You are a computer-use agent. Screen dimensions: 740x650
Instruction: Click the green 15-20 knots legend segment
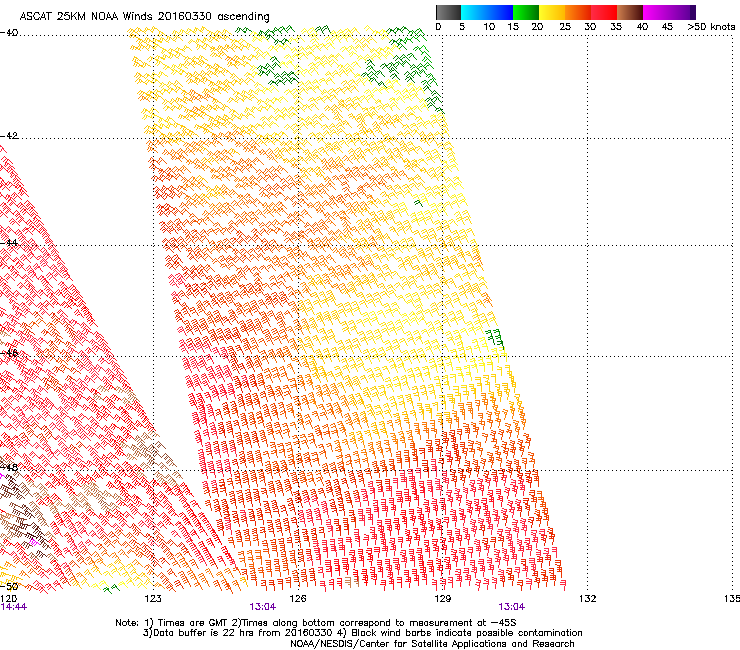[x=526, y=12]
